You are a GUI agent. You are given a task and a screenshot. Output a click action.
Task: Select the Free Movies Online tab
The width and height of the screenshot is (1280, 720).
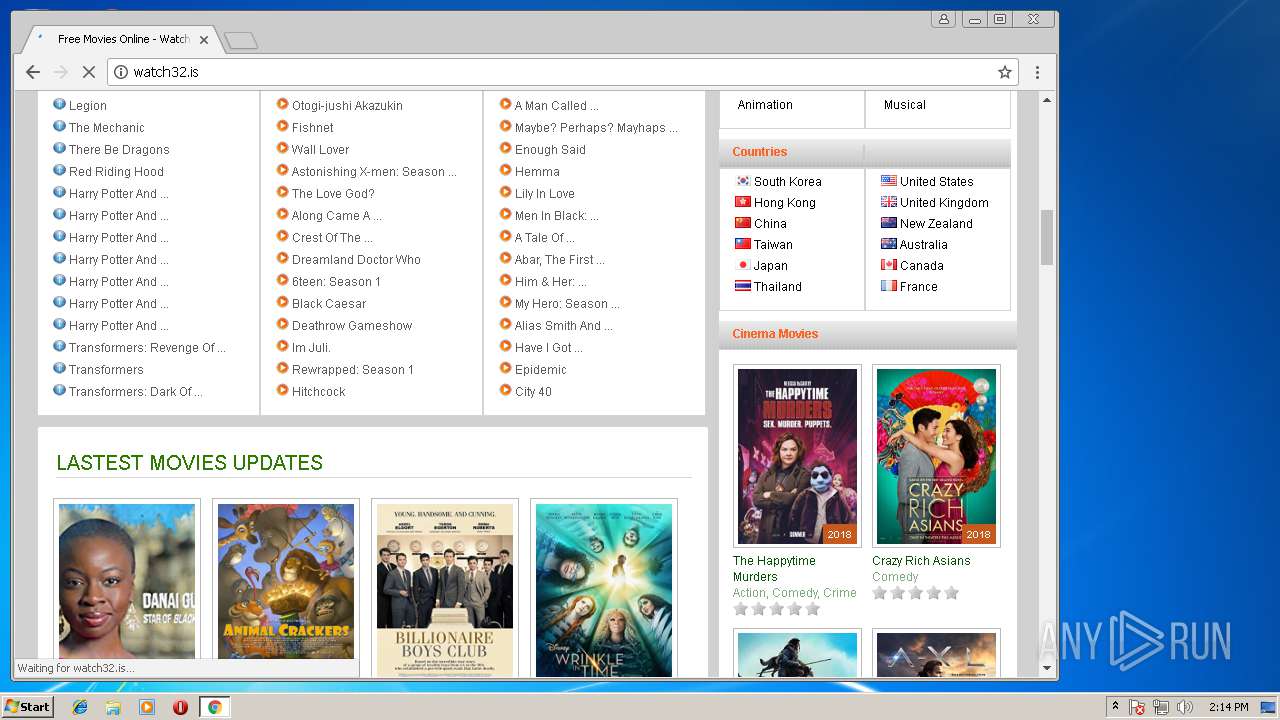123,39
